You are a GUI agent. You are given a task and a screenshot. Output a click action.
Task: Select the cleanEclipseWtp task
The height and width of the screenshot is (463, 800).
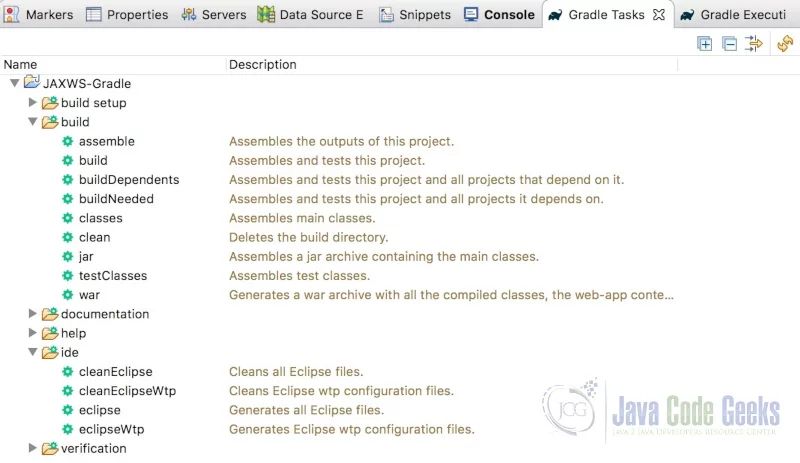pos(127,391)
